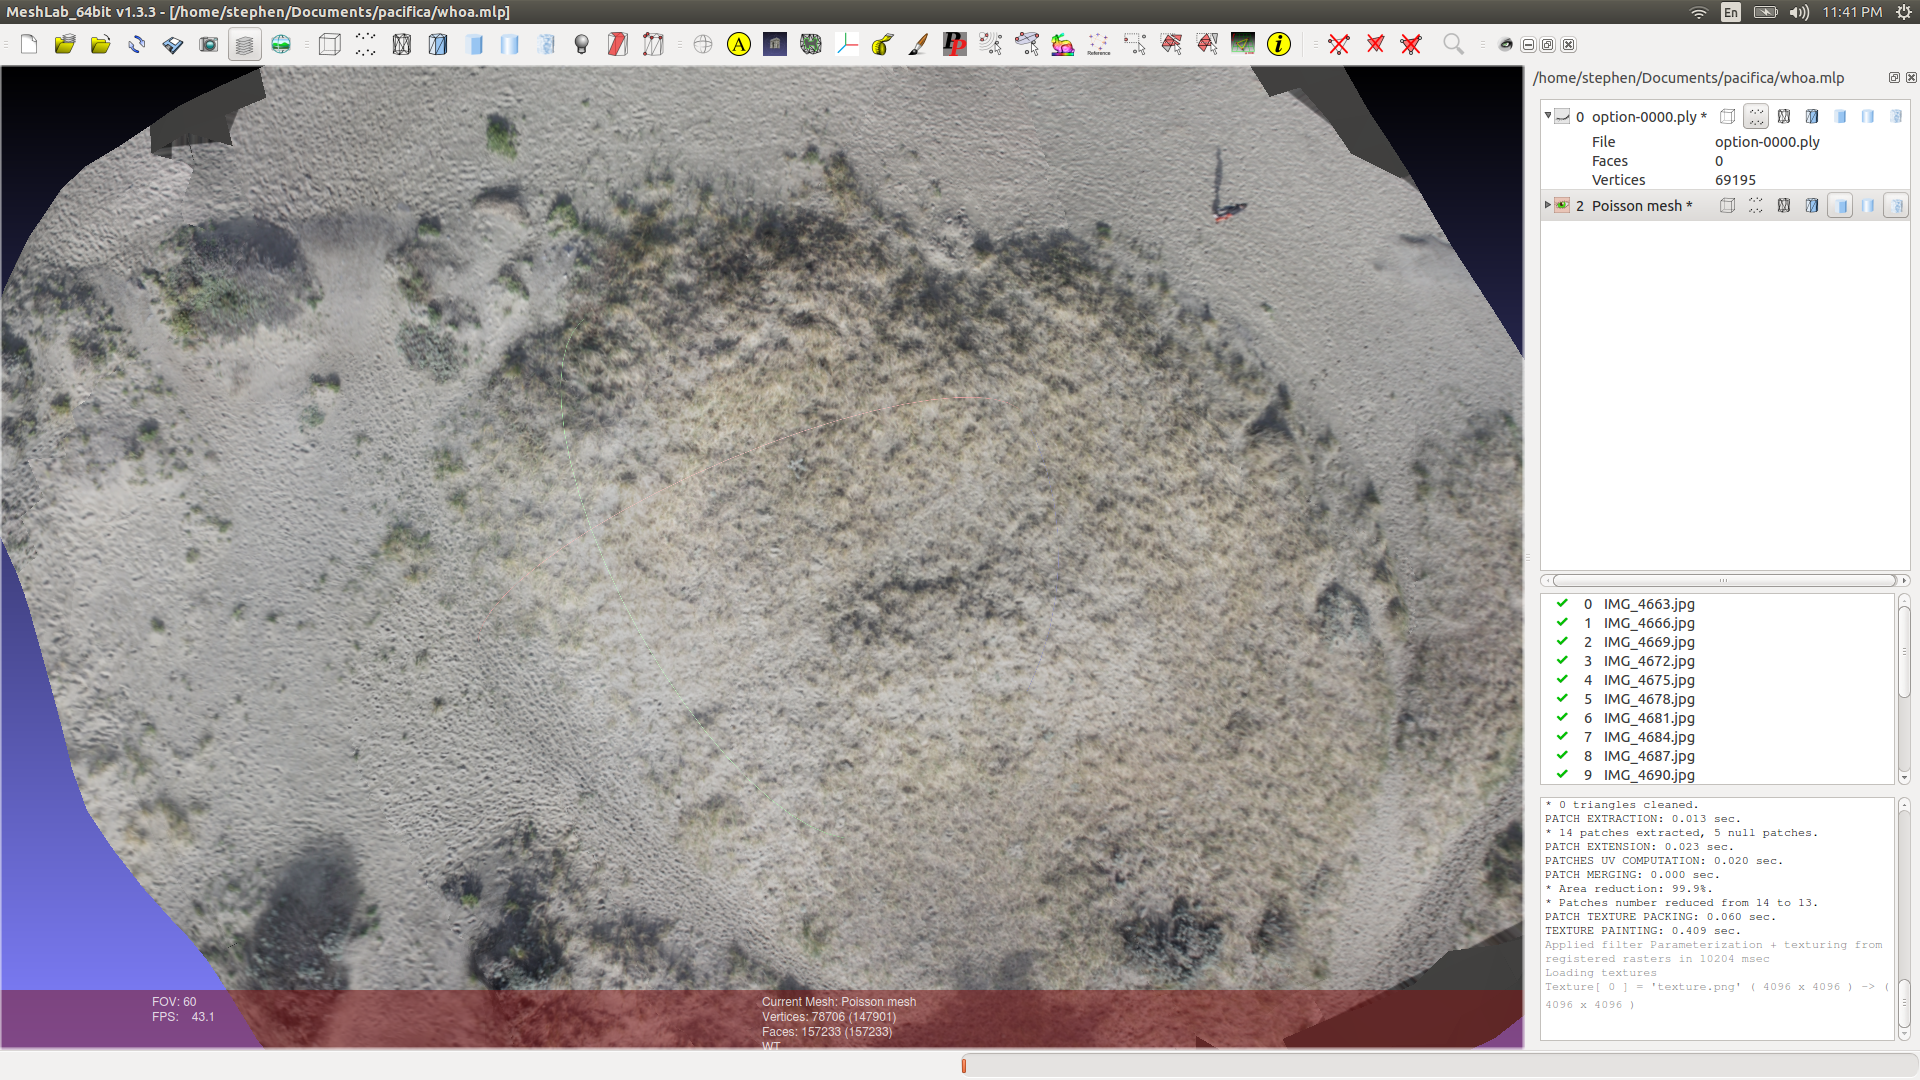Image resolution: width=1920 pixels, height=1080 pixels.
Task: Click the Delete selected vertices icon
Action: [1339, 44]
